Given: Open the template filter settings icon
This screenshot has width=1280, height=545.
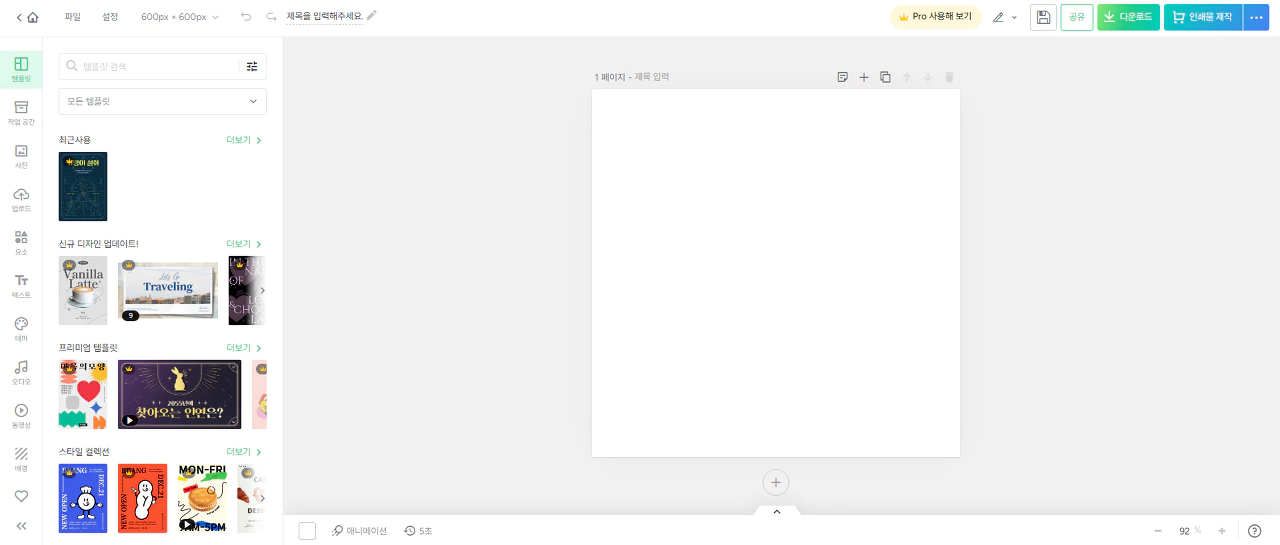Looking at the screenshot, I should 252,66.
